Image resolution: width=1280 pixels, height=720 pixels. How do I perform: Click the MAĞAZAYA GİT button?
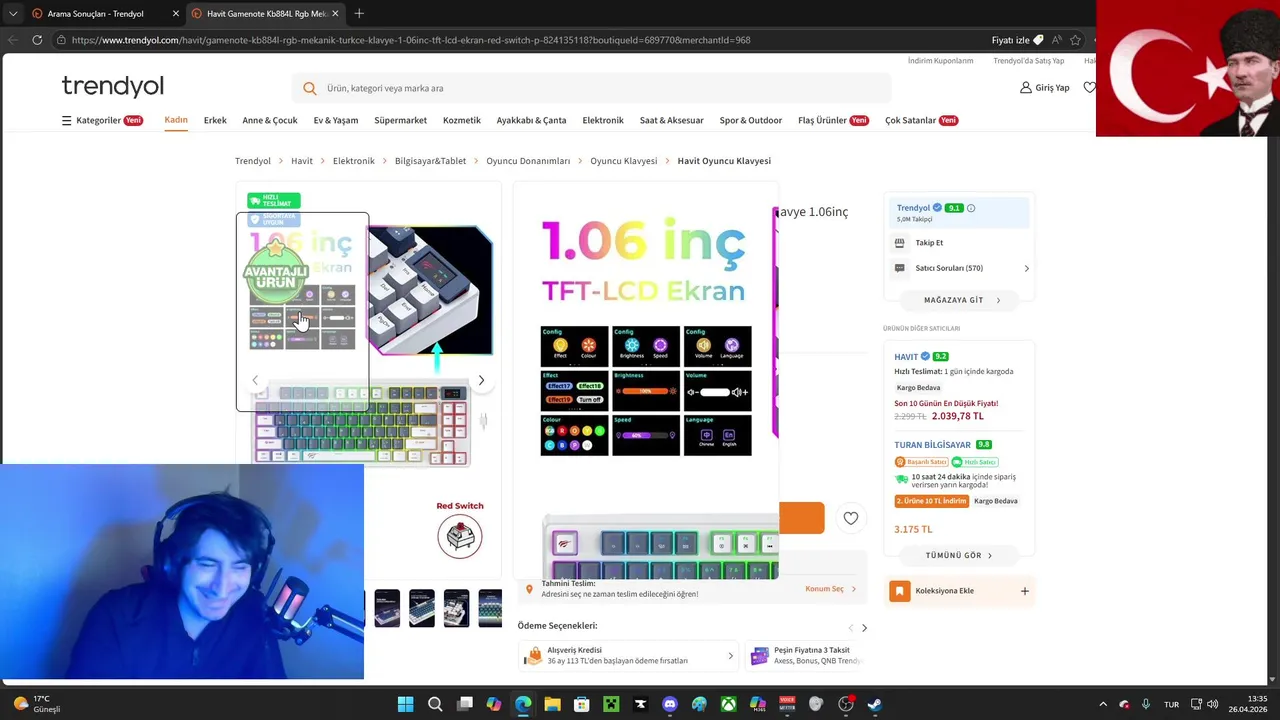click(959, 300)
